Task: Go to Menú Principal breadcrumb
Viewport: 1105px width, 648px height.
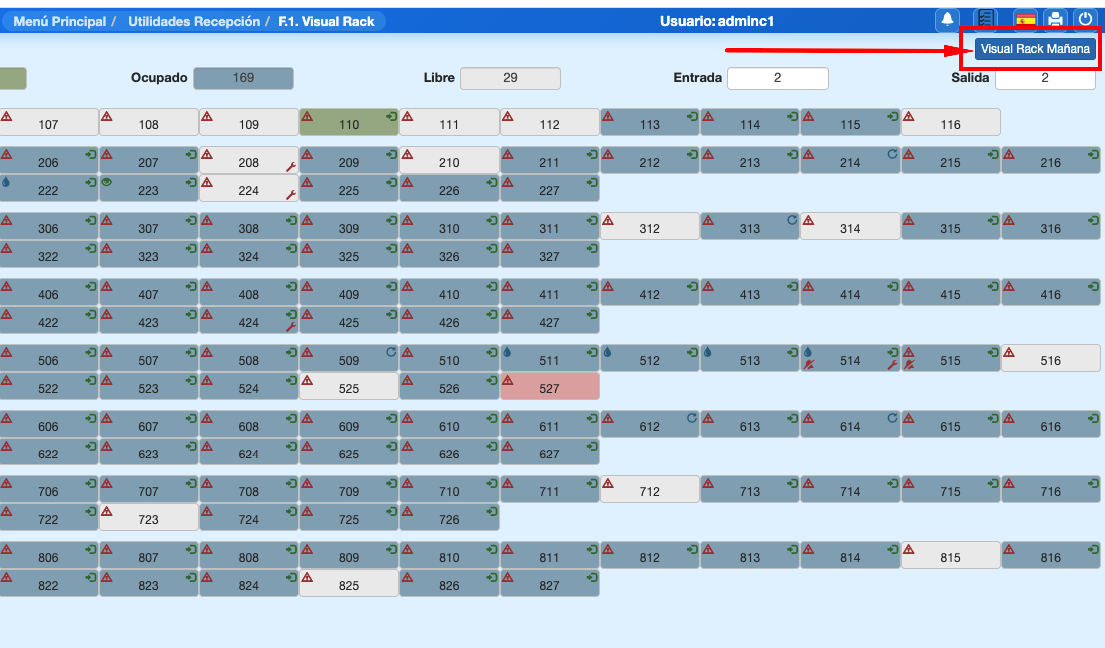Action: (59, 21)
